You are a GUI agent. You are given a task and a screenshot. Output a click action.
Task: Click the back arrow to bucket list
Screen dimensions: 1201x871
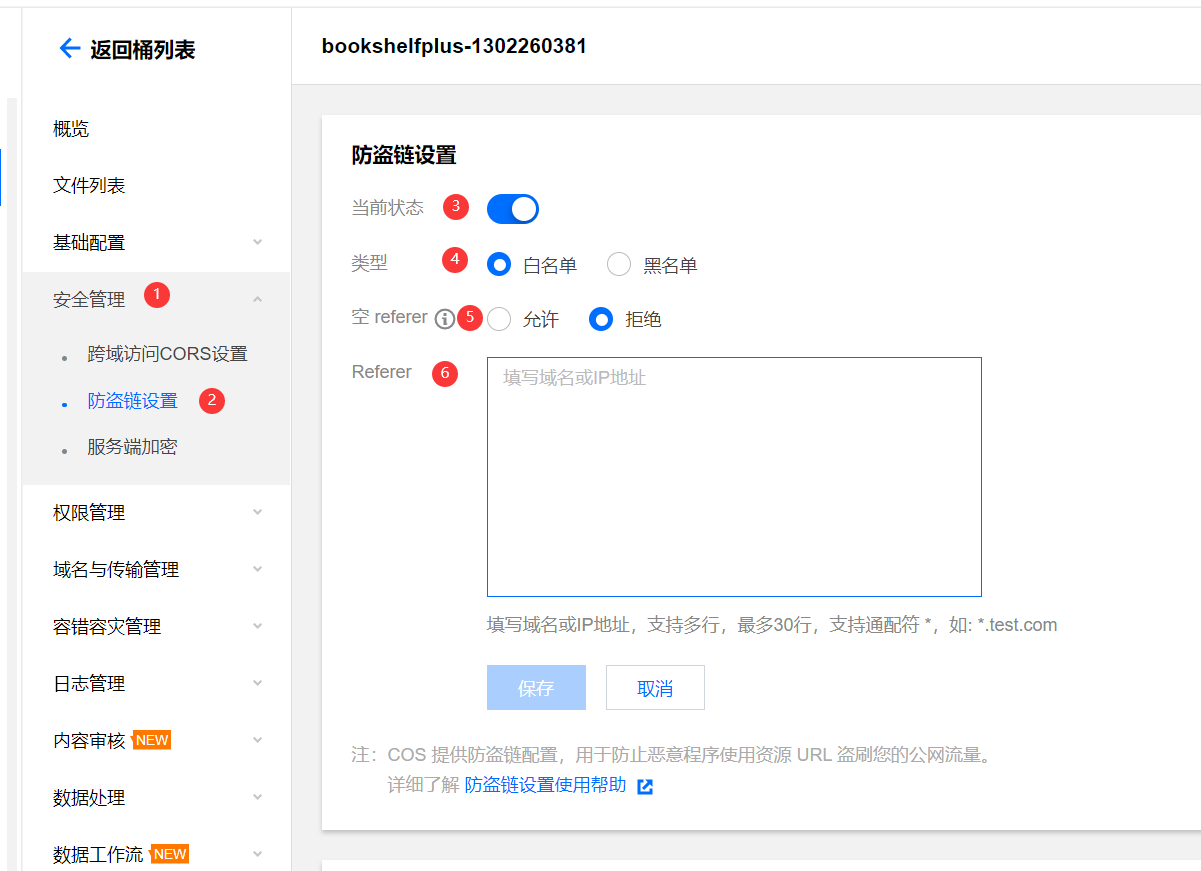point(69,48)
